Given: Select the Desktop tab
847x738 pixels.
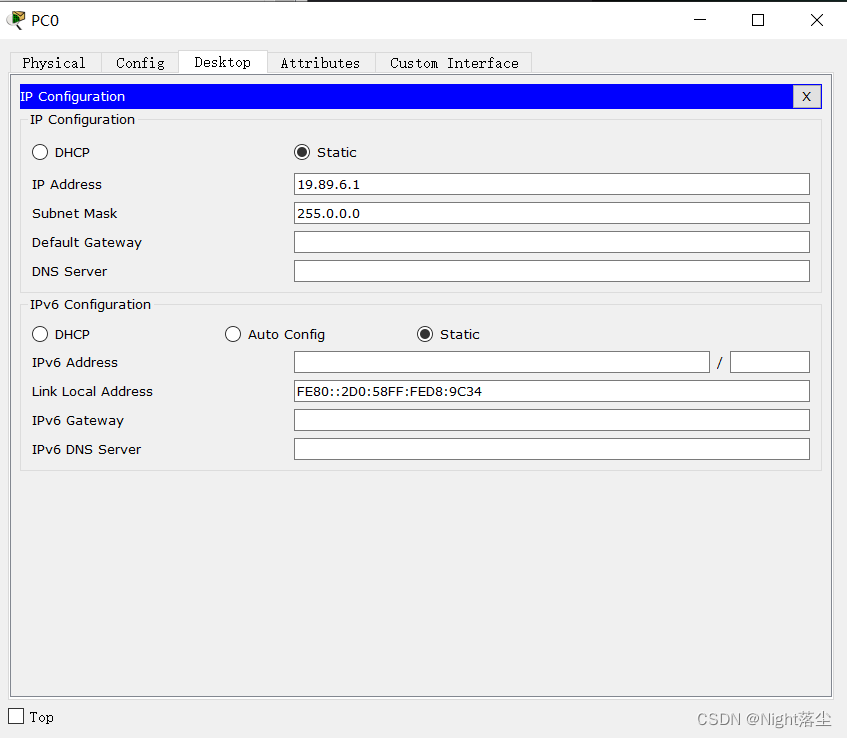Looking at the screenshot, I should click(223, 62).
